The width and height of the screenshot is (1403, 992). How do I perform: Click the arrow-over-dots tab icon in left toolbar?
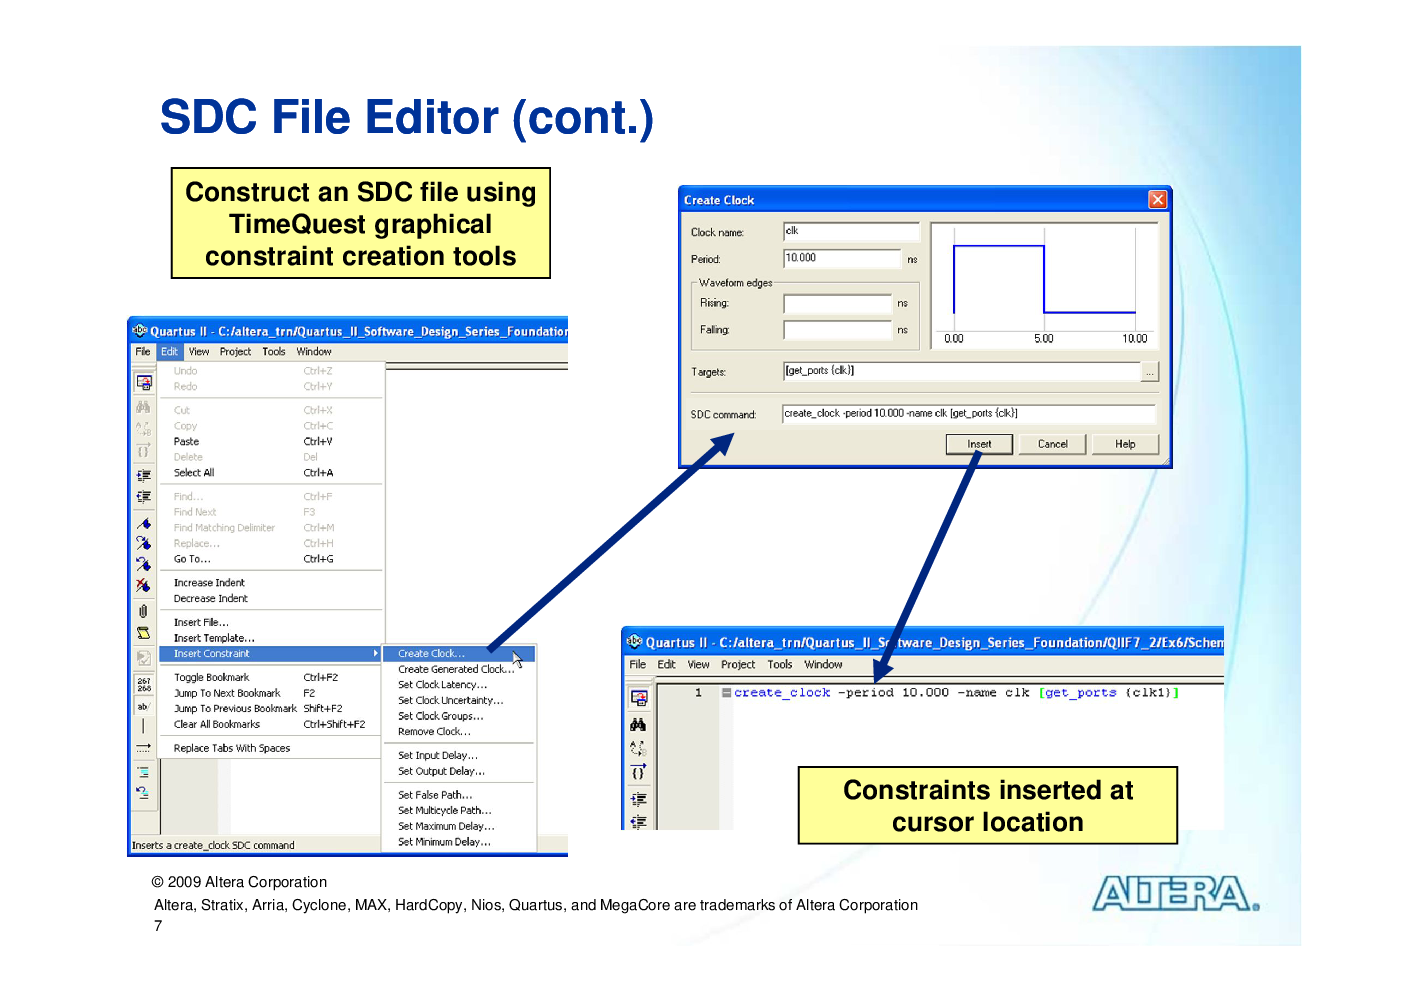click(144, 747)
